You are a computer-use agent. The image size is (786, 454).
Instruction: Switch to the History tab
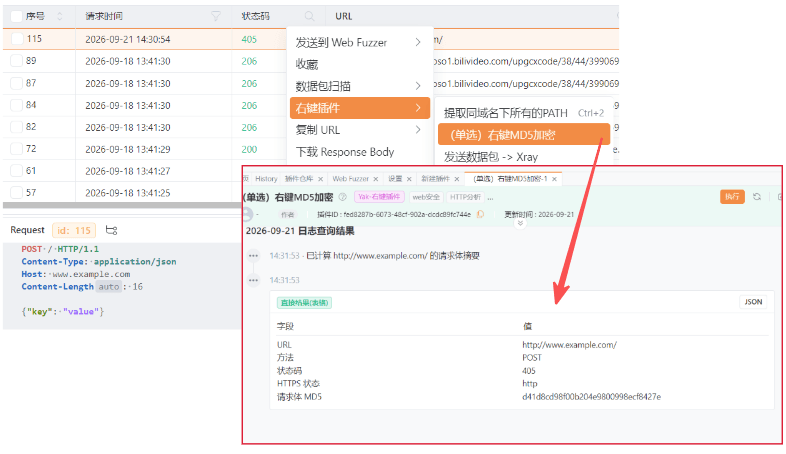pos(266,179)
